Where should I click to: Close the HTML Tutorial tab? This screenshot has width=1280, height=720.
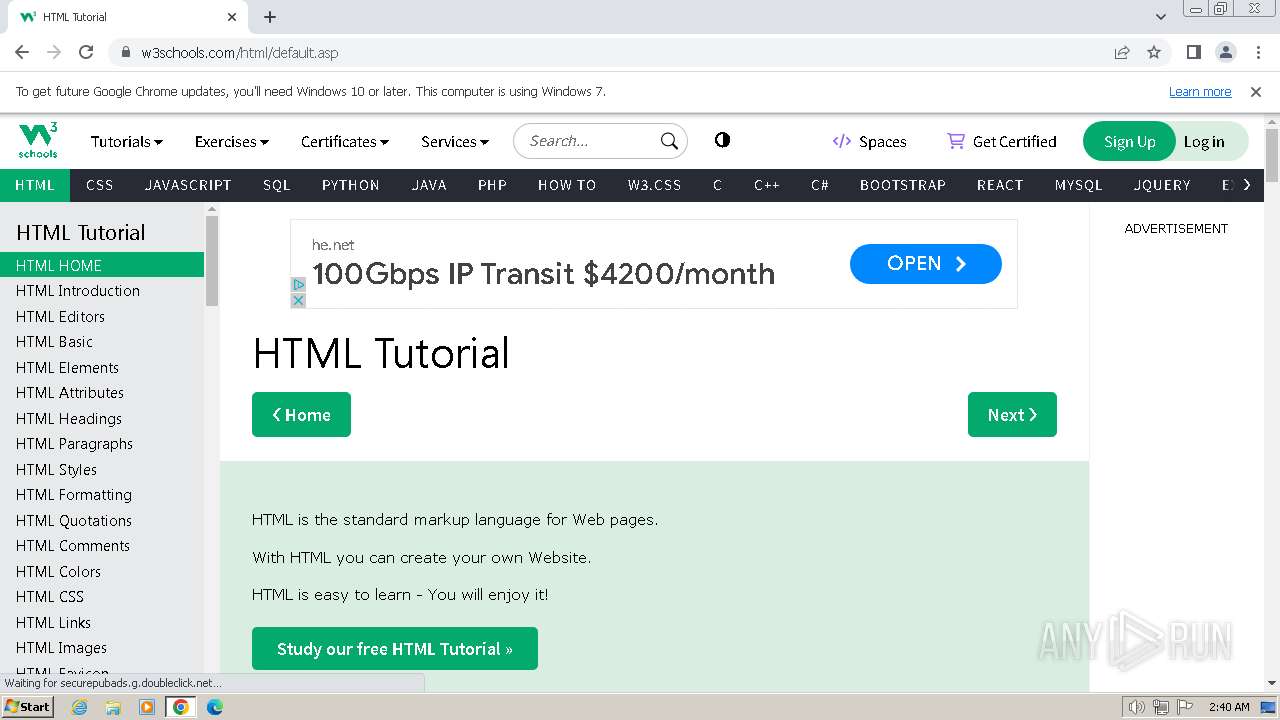232,17
